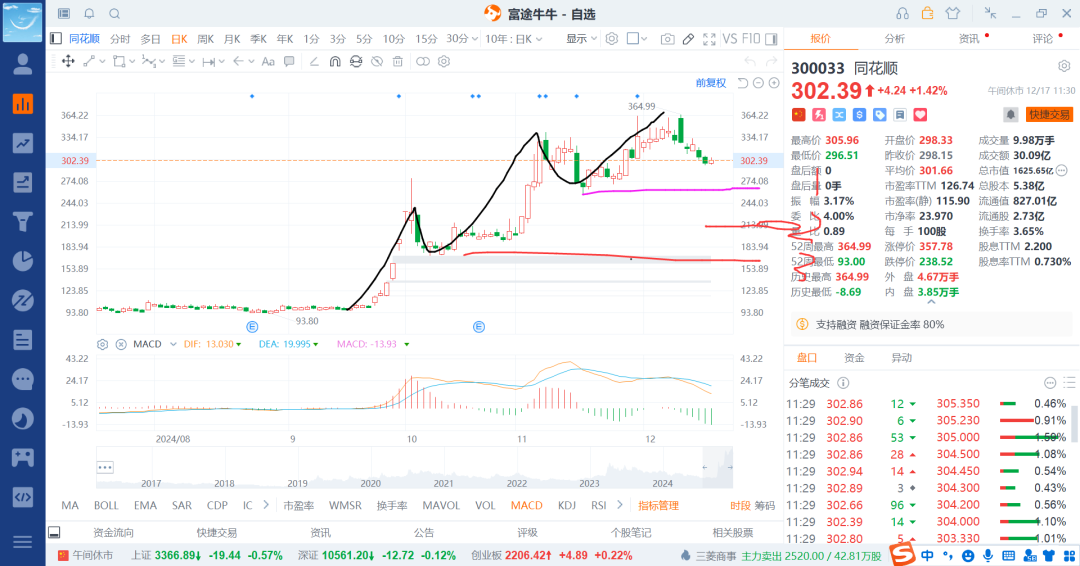The image size is (1080, 566).
Task: Select the KDJ indicator
Action: tap(567, 505)
